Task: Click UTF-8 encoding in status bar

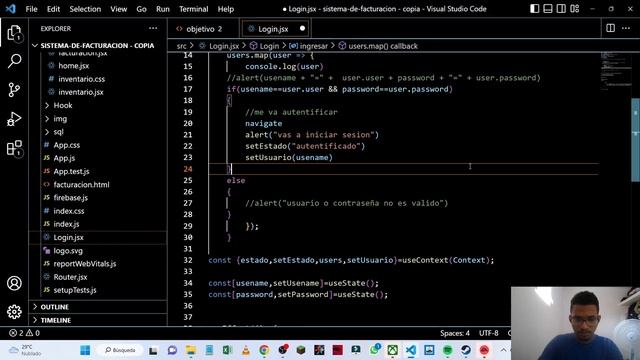Action: (489, 333)
